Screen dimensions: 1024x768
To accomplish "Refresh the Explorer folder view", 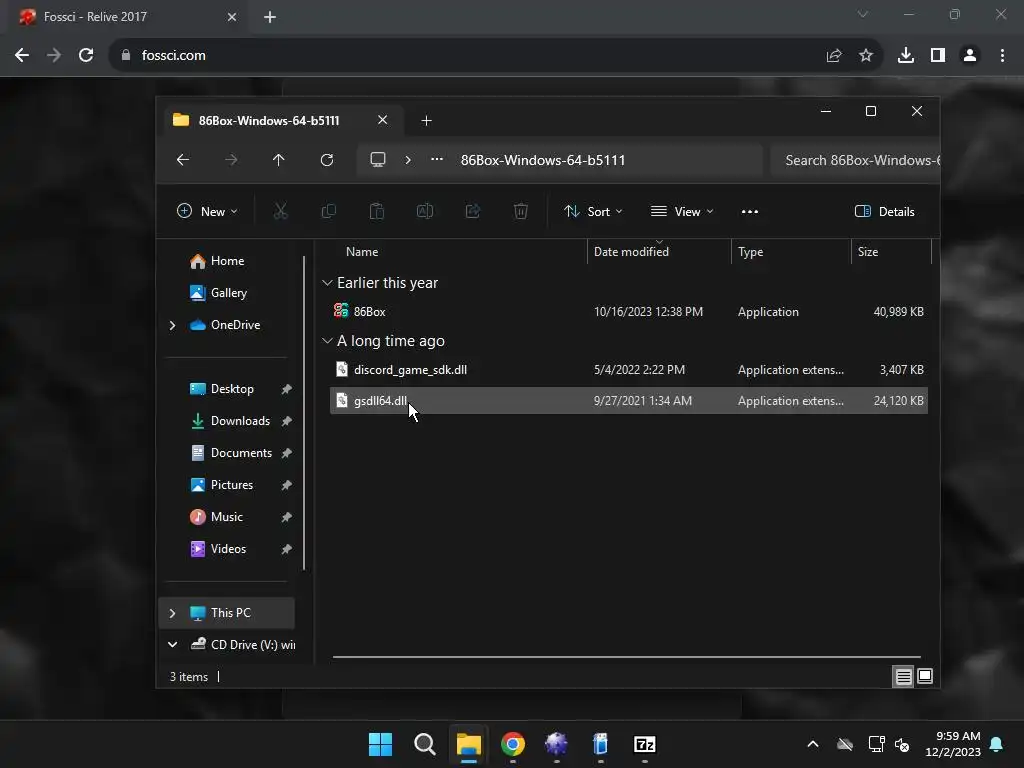I will pos(327,160).
